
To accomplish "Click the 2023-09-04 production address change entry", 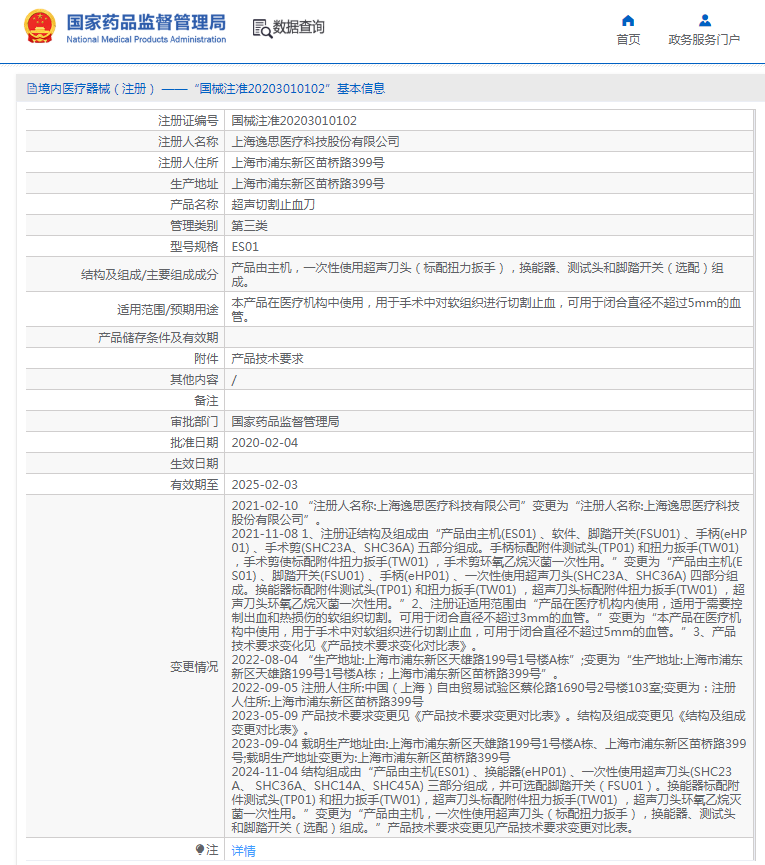I will pos(489,751).
